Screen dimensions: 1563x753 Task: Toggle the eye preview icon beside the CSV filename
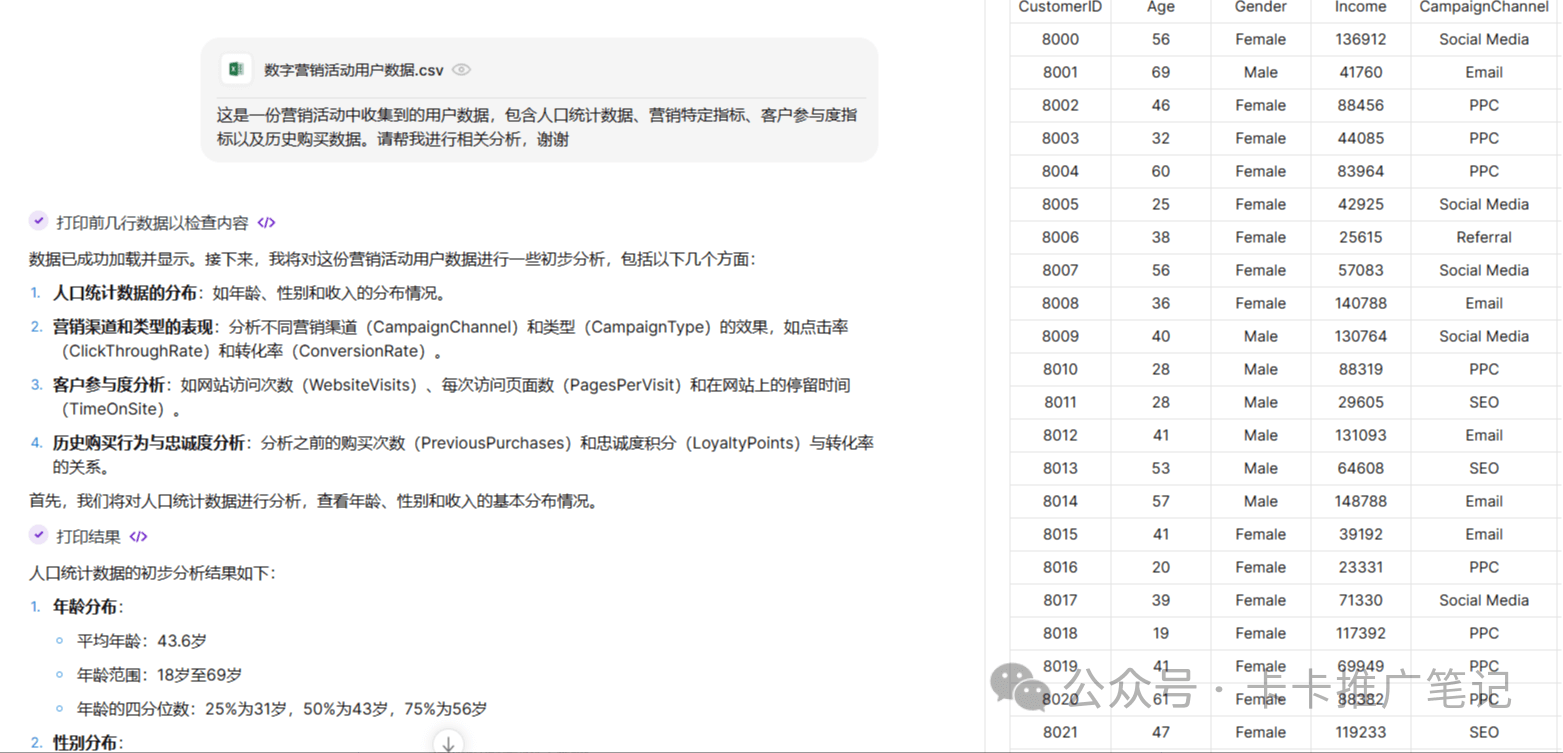(461, 70)
